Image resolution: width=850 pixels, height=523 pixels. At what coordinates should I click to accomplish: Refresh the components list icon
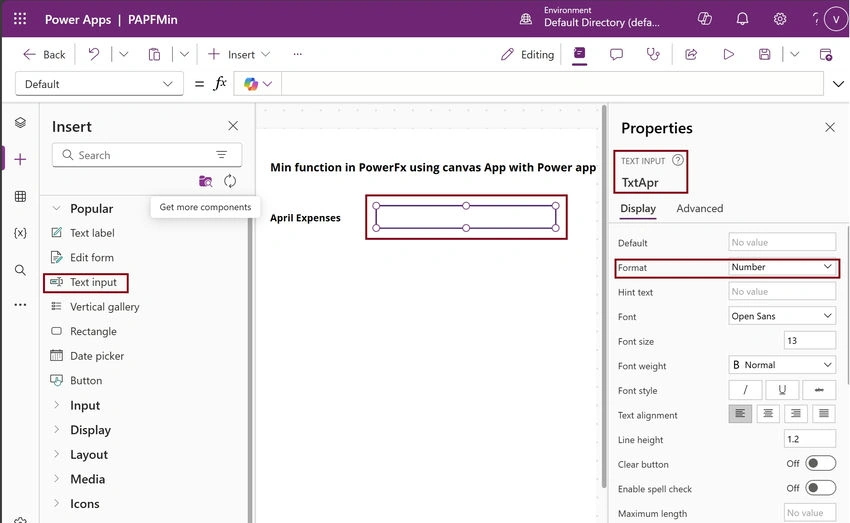tap(230, 181)
